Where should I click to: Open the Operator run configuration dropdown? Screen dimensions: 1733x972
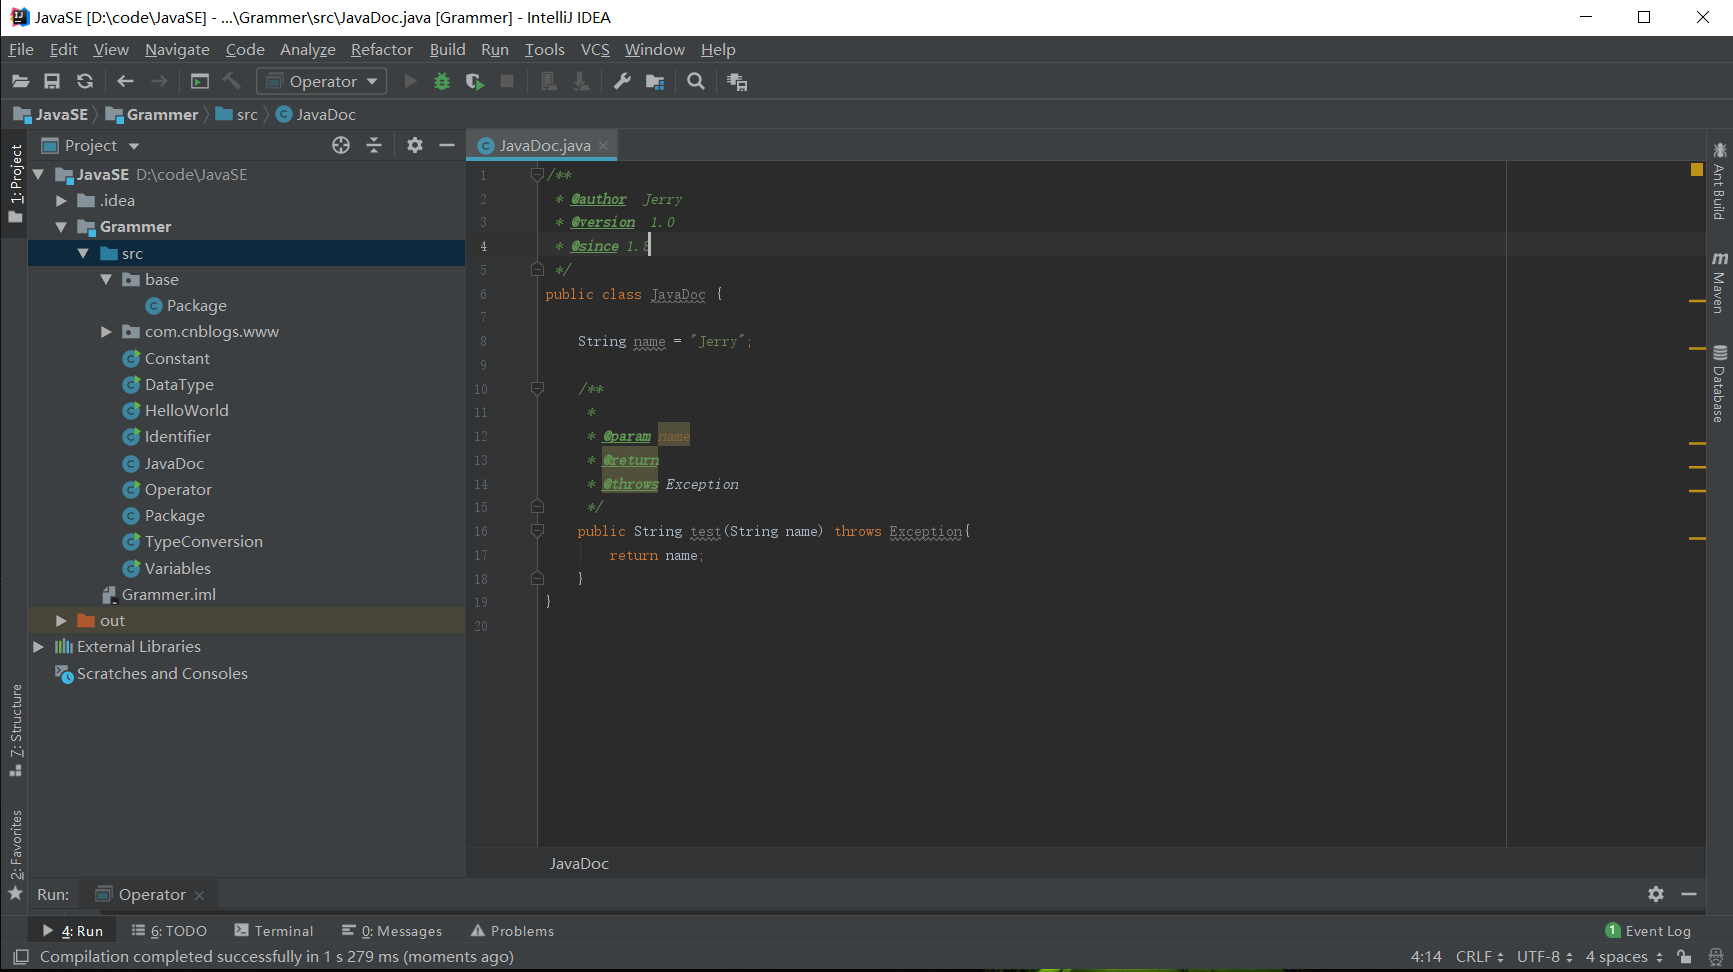click(x=321, y=82)
